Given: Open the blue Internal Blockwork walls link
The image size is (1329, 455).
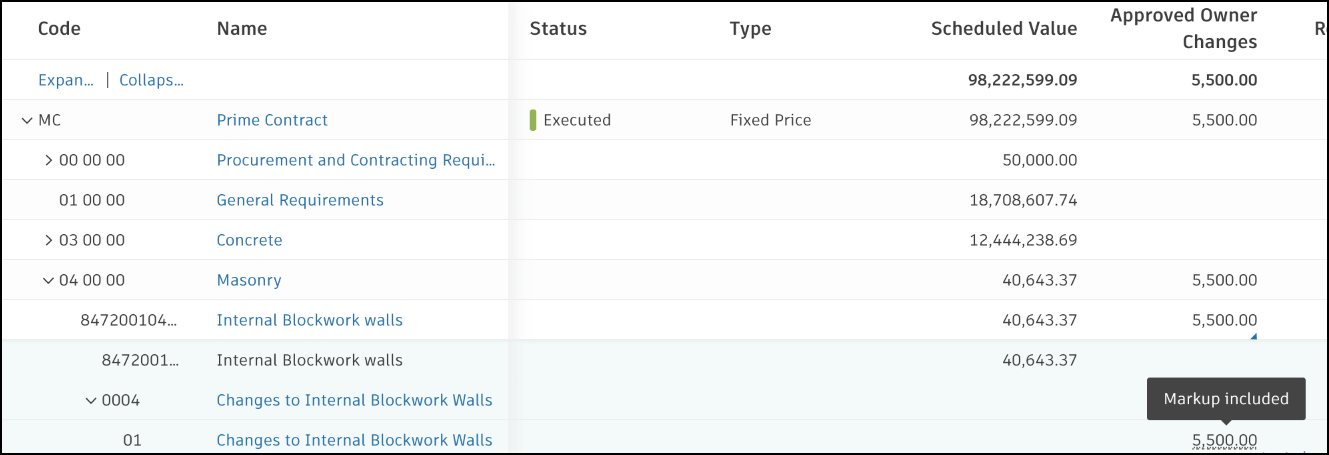Looking at the screenshot, I should pos(309,320).
